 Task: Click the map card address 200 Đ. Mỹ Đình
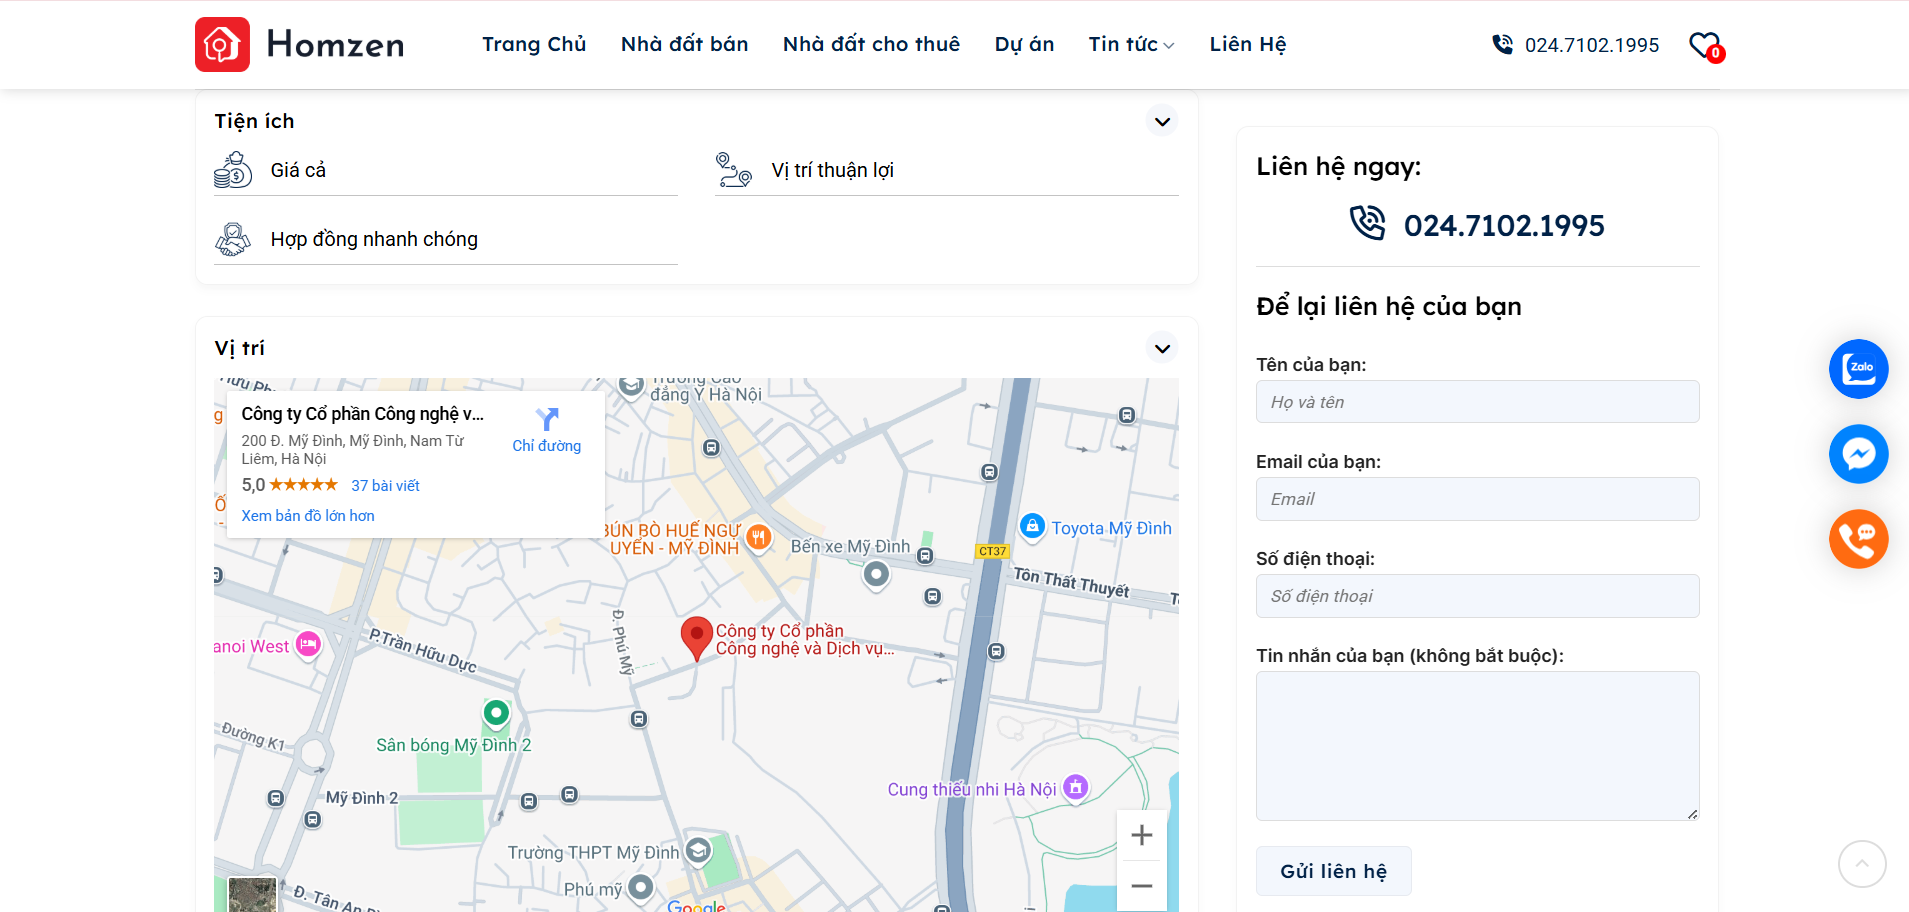353,450
